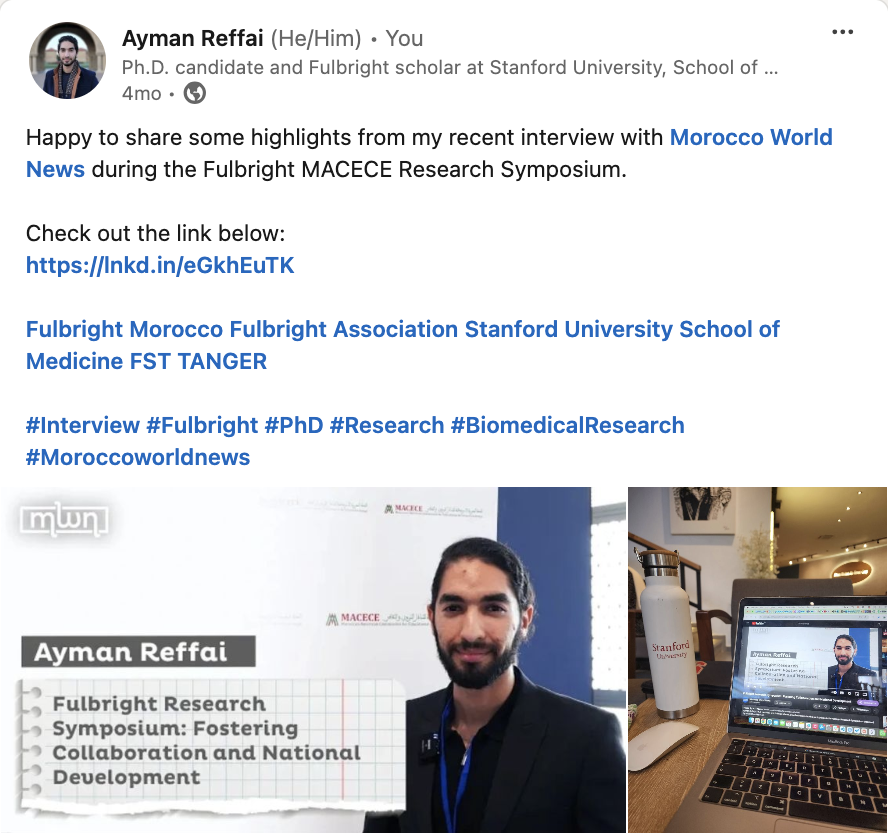Viewport: 888px width, 836px height.
Task: Click the globe public visibility icon
Action: point(195,93)
